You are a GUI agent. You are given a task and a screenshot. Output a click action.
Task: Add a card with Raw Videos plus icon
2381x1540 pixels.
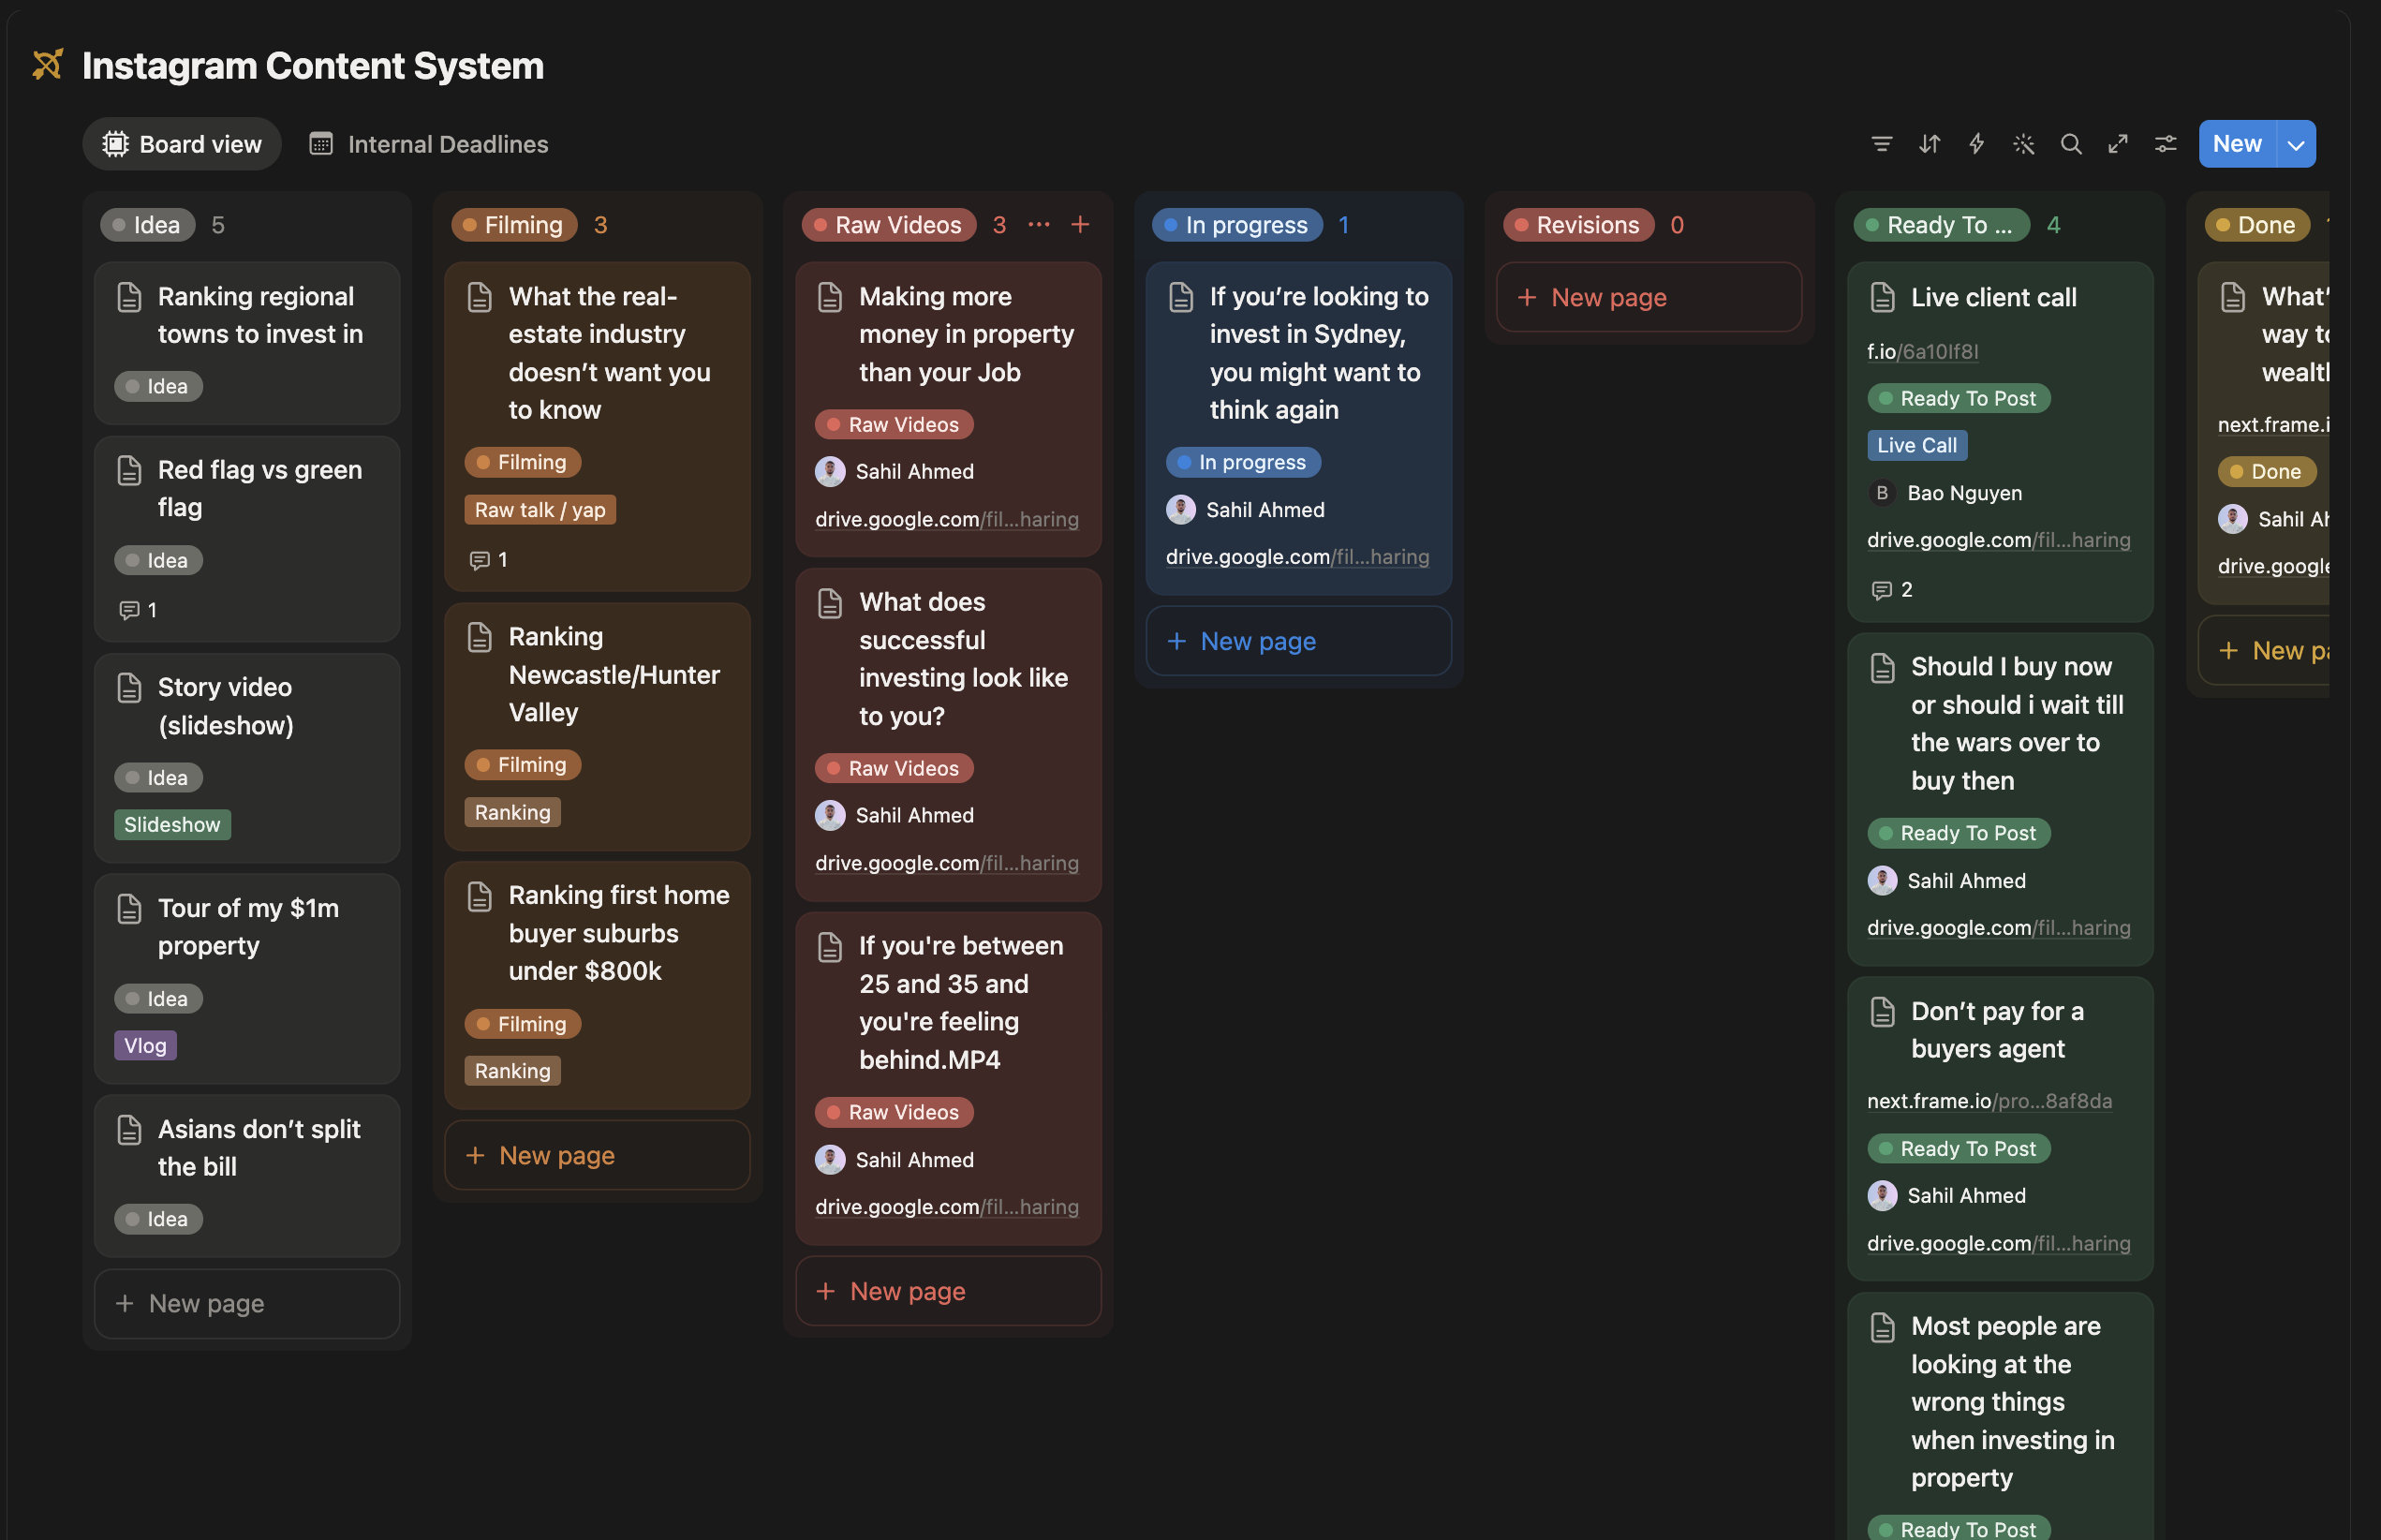tap(1080, 224)
